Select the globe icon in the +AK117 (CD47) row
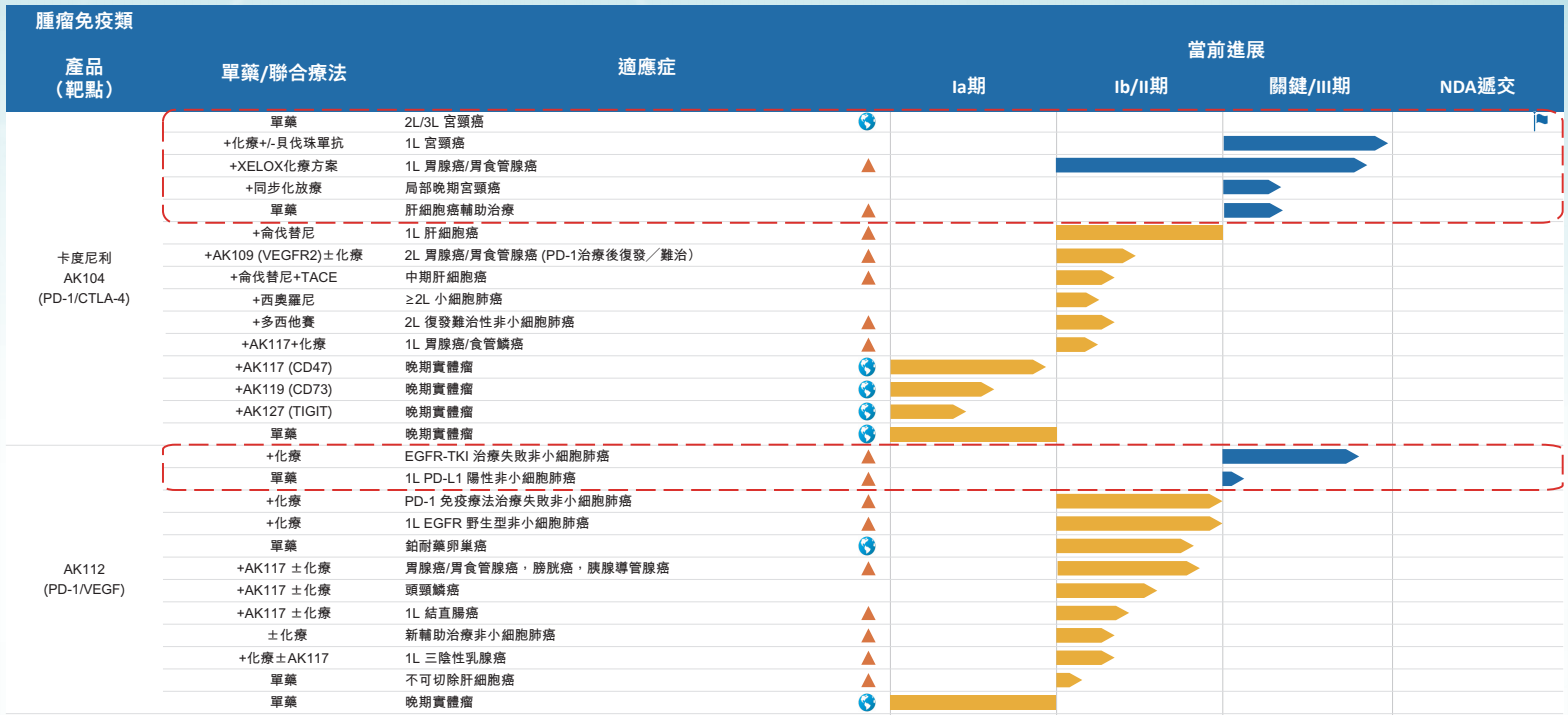 pyautogui.click(x=867, y=367)
